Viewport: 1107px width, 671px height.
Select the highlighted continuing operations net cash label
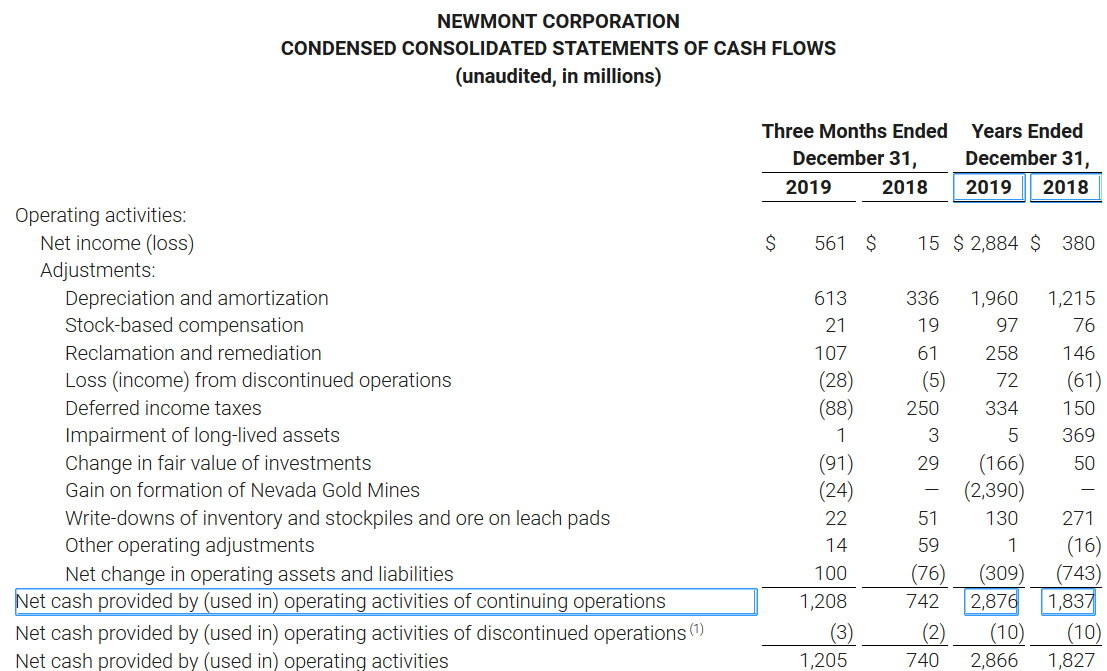(385, 602)
